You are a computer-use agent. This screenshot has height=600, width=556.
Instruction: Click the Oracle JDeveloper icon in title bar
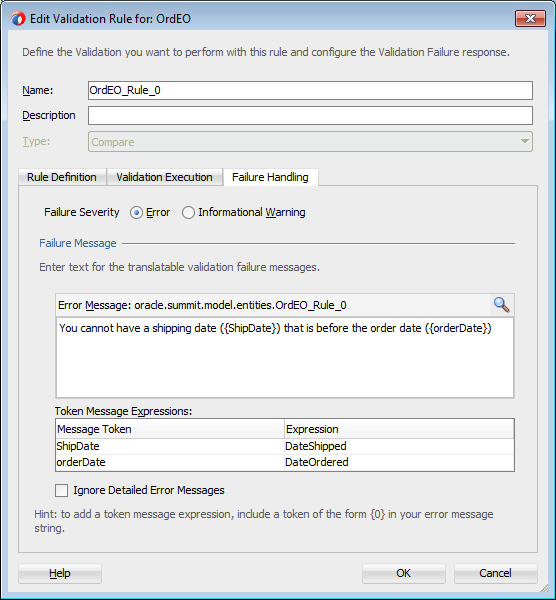click(x=18, y=18)
